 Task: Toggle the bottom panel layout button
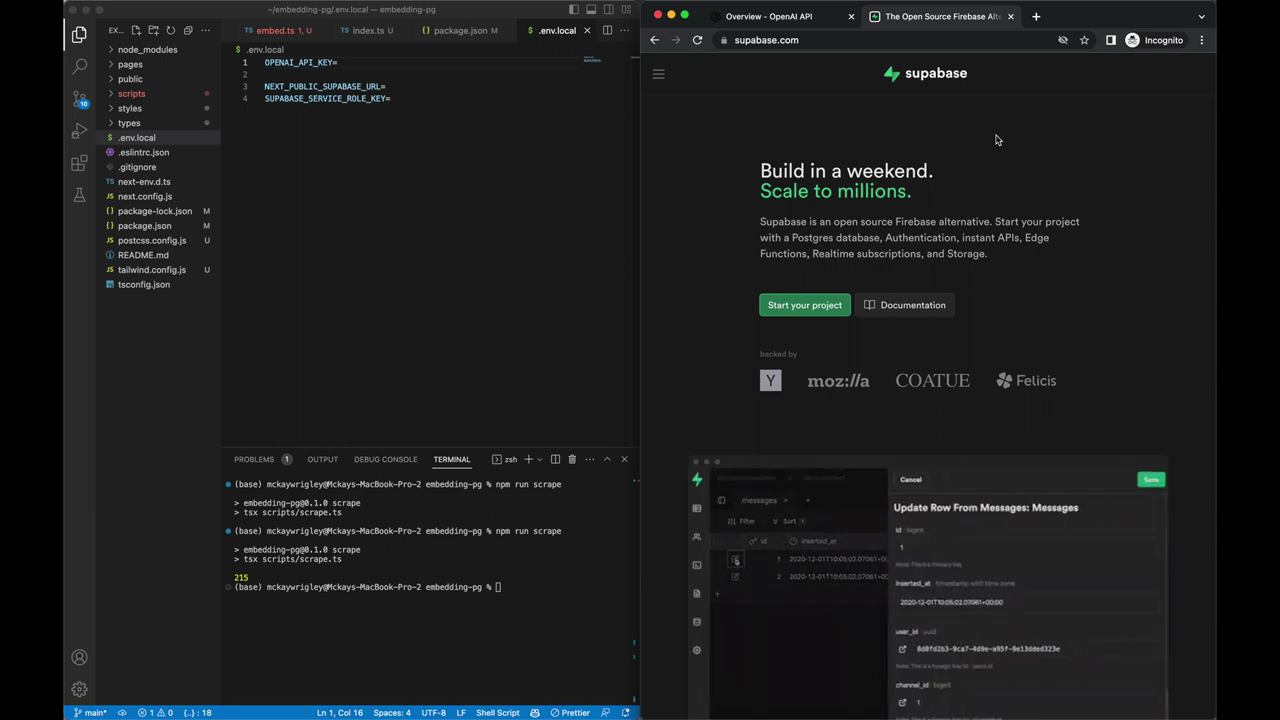[591, 9]
